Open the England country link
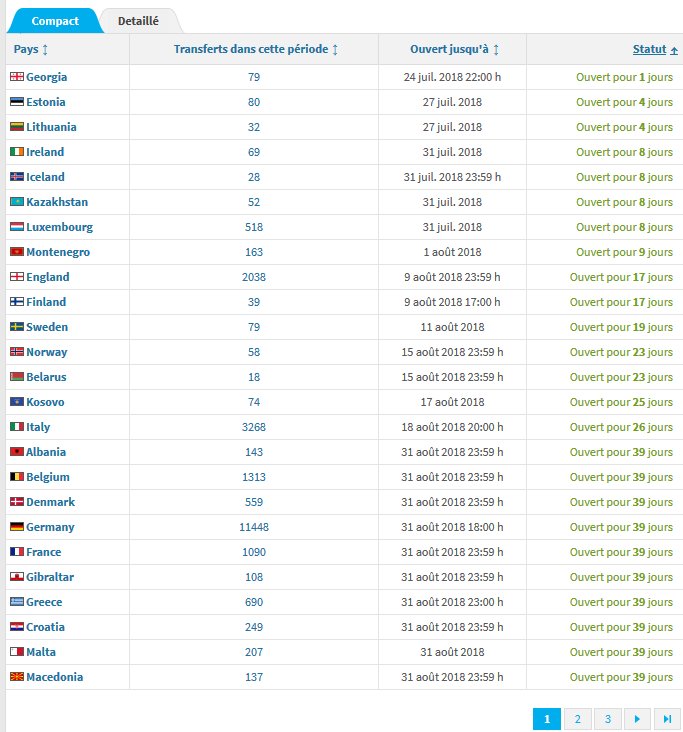 [48, 277]
